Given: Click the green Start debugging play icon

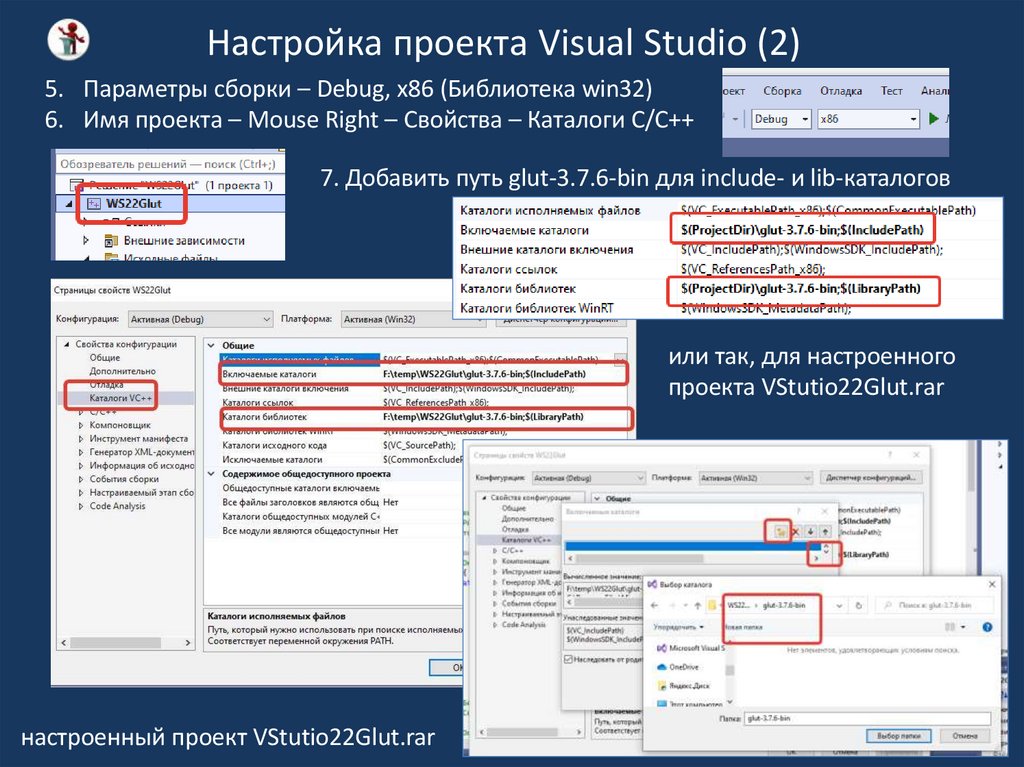Looking at the screenshot, I should tap(933, 119).
